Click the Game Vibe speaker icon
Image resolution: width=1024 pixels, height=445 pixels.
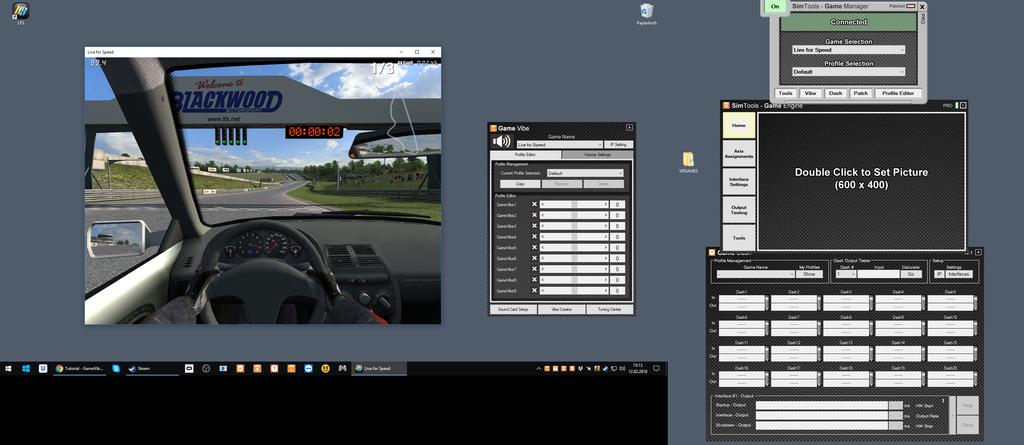pos(502,141)
